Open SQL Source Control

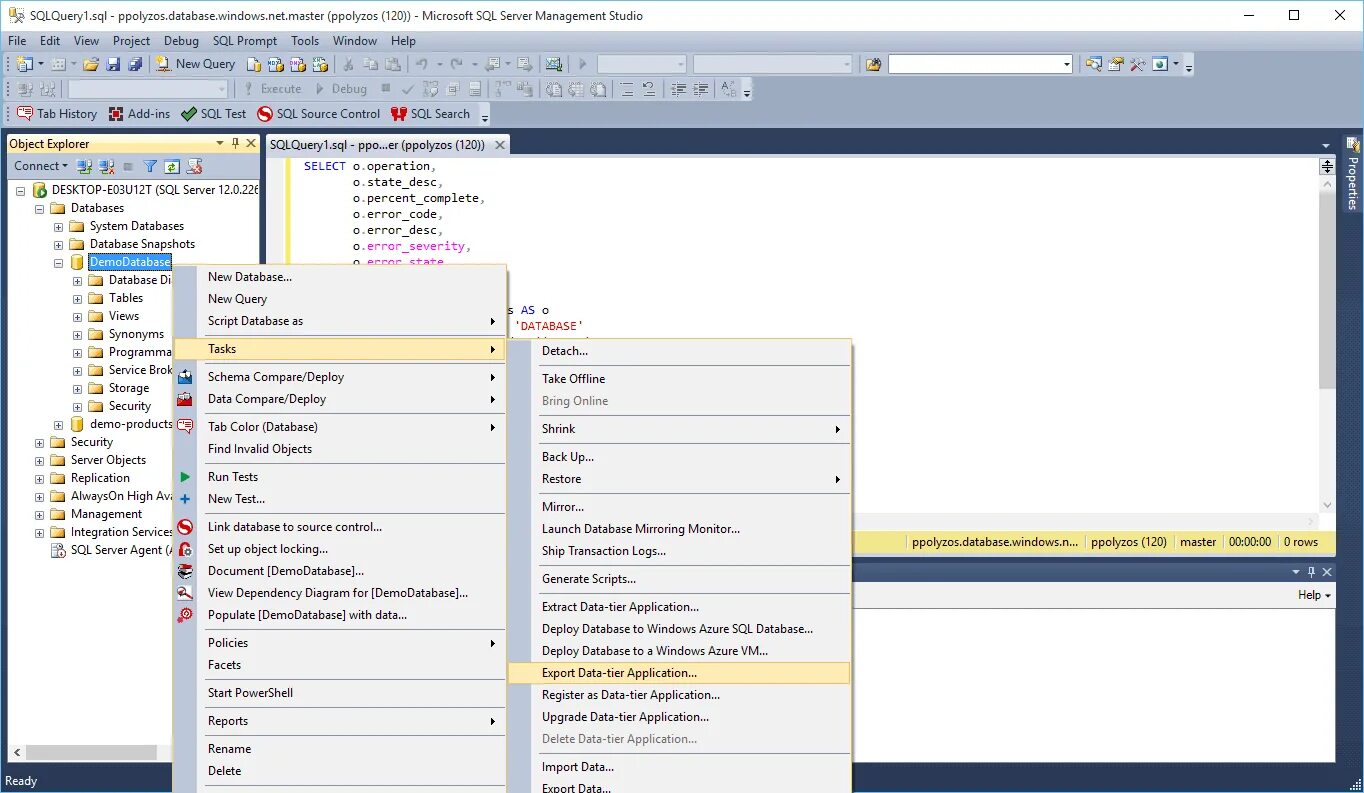(x=318, y=114)
